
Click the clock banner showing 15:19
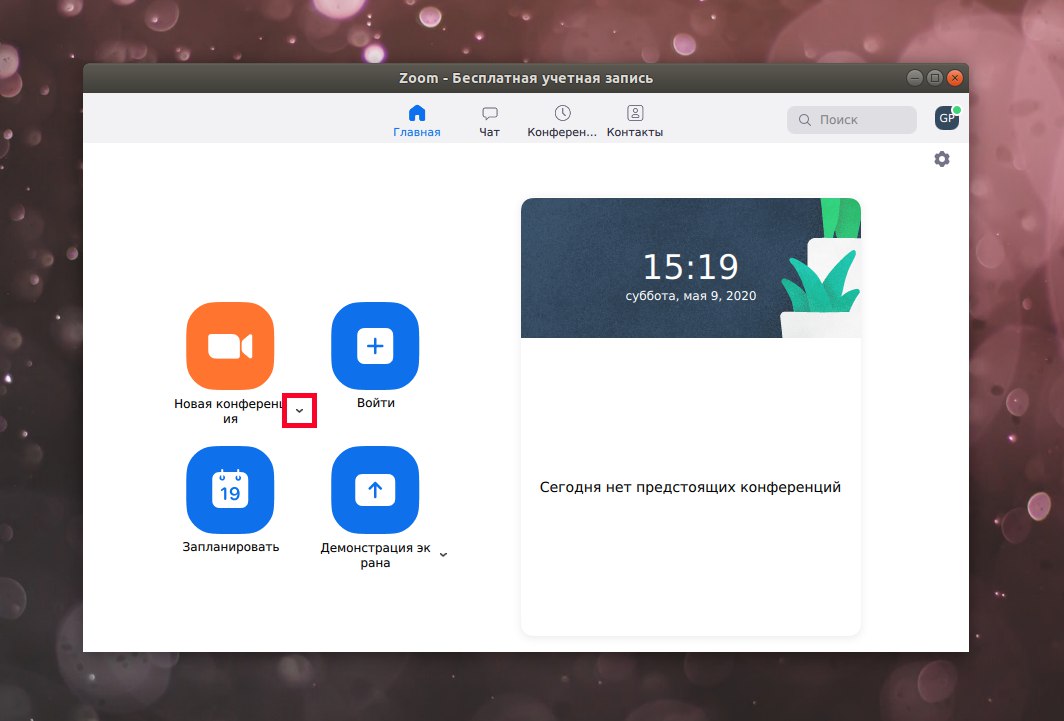(x=691, y=268)
